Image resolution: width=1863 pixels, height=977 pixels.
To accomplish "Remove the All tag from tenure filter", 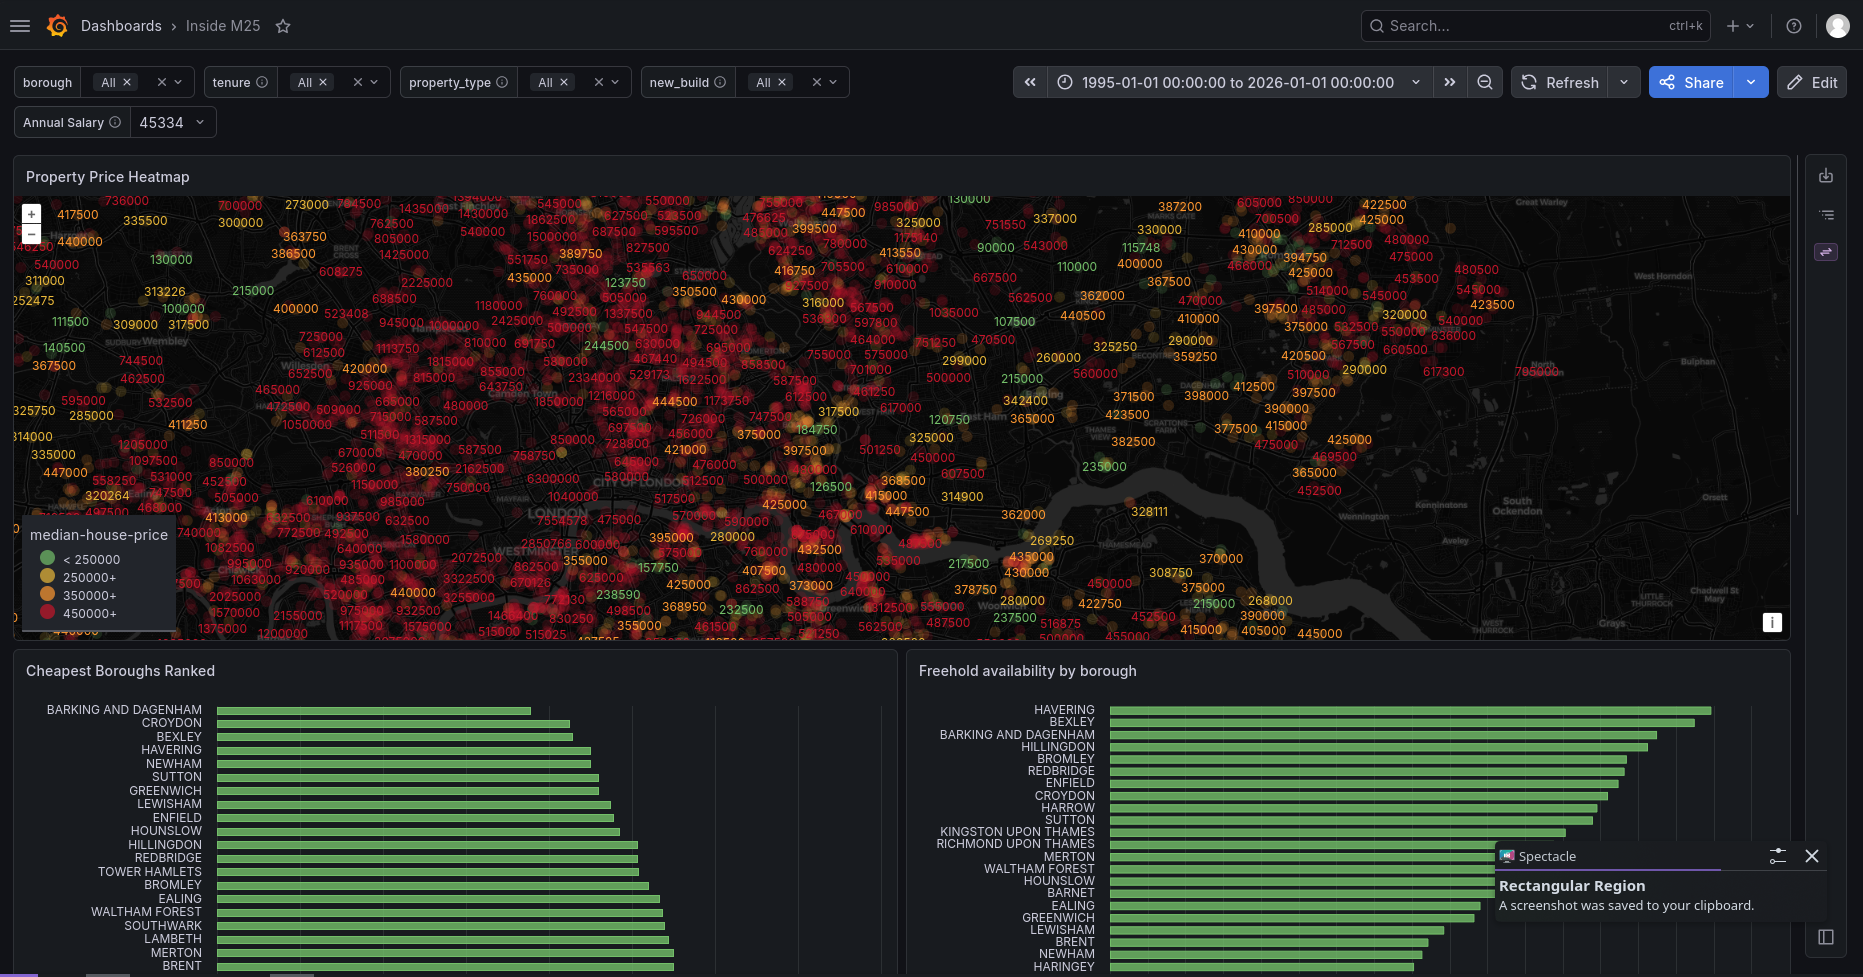I will tap(323, 82).
